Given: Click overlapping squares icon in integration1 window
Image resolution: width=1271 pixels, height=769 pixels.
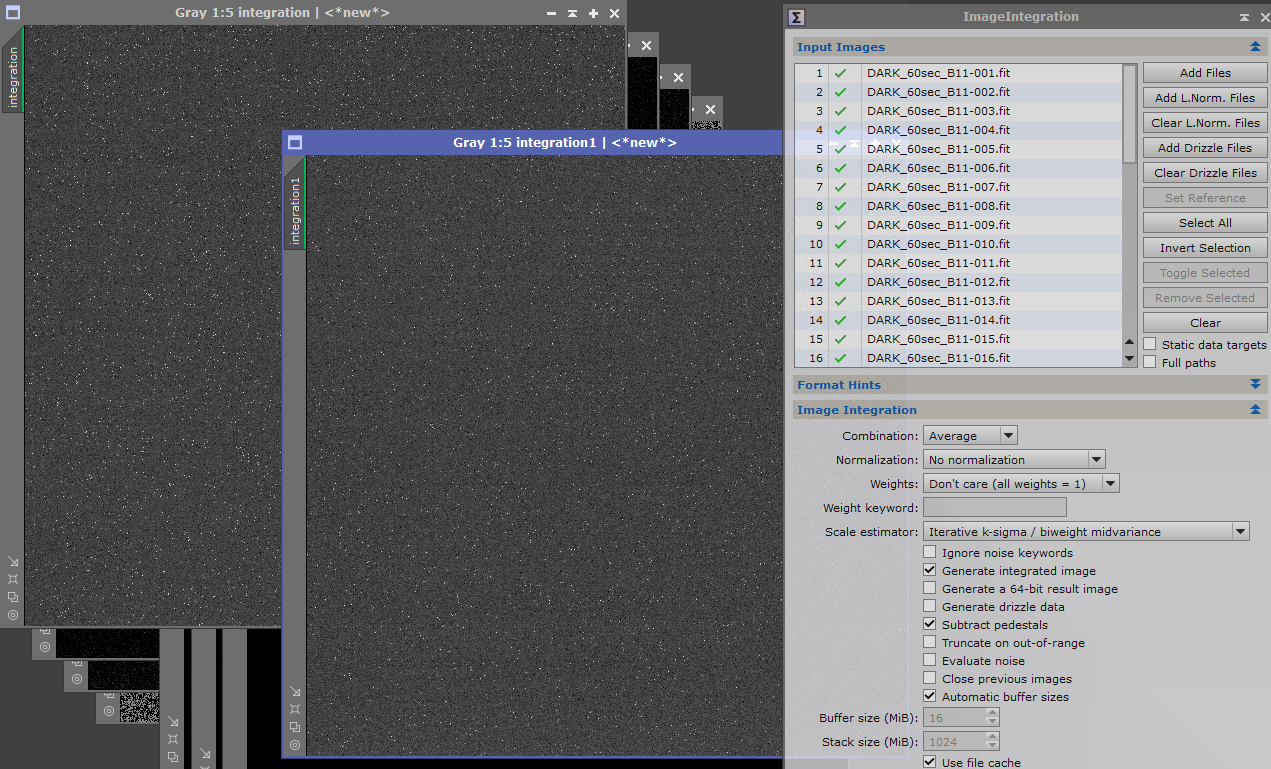Looking at the screenshot, I should coord(295,727).
